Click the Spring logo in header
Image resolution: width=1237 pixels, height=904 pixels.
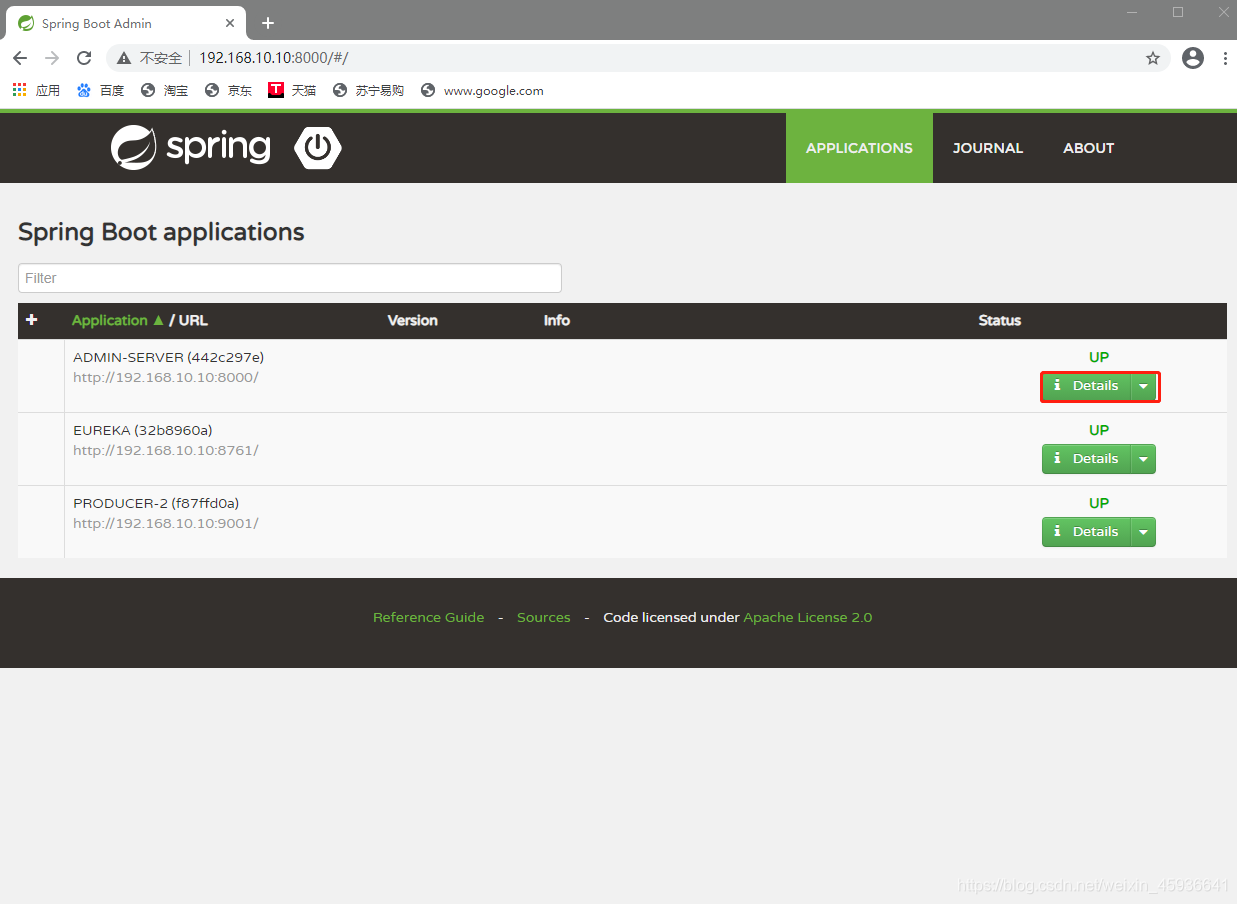click(190, 148)
